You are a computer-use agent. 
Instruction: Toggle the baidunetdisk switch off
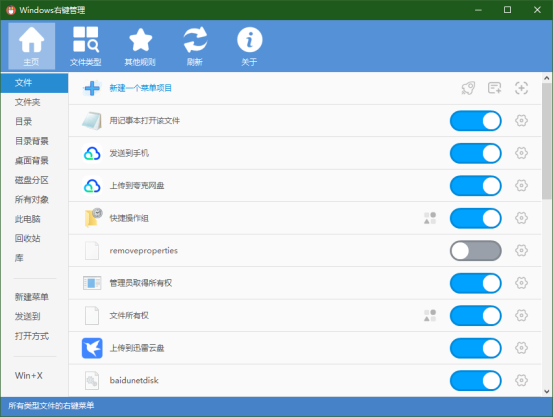475,381
